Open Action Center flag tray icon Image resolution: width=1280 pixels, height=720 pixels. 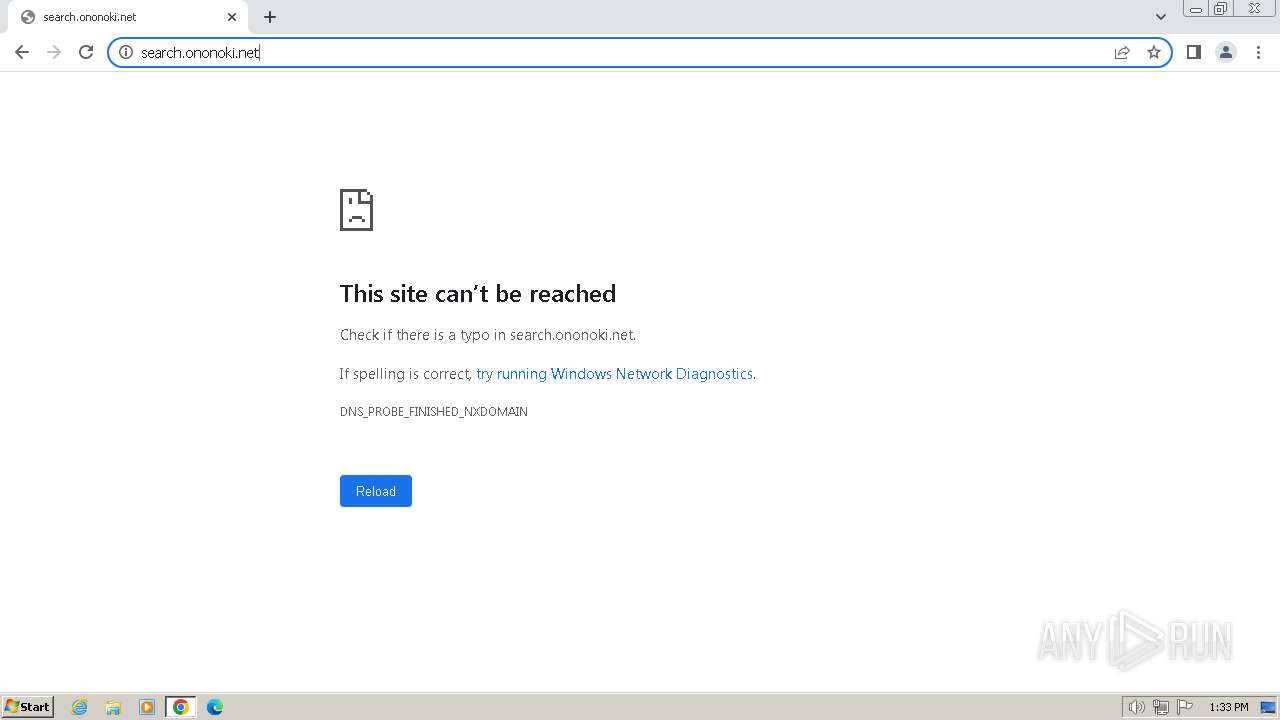tap(1185, 707)
